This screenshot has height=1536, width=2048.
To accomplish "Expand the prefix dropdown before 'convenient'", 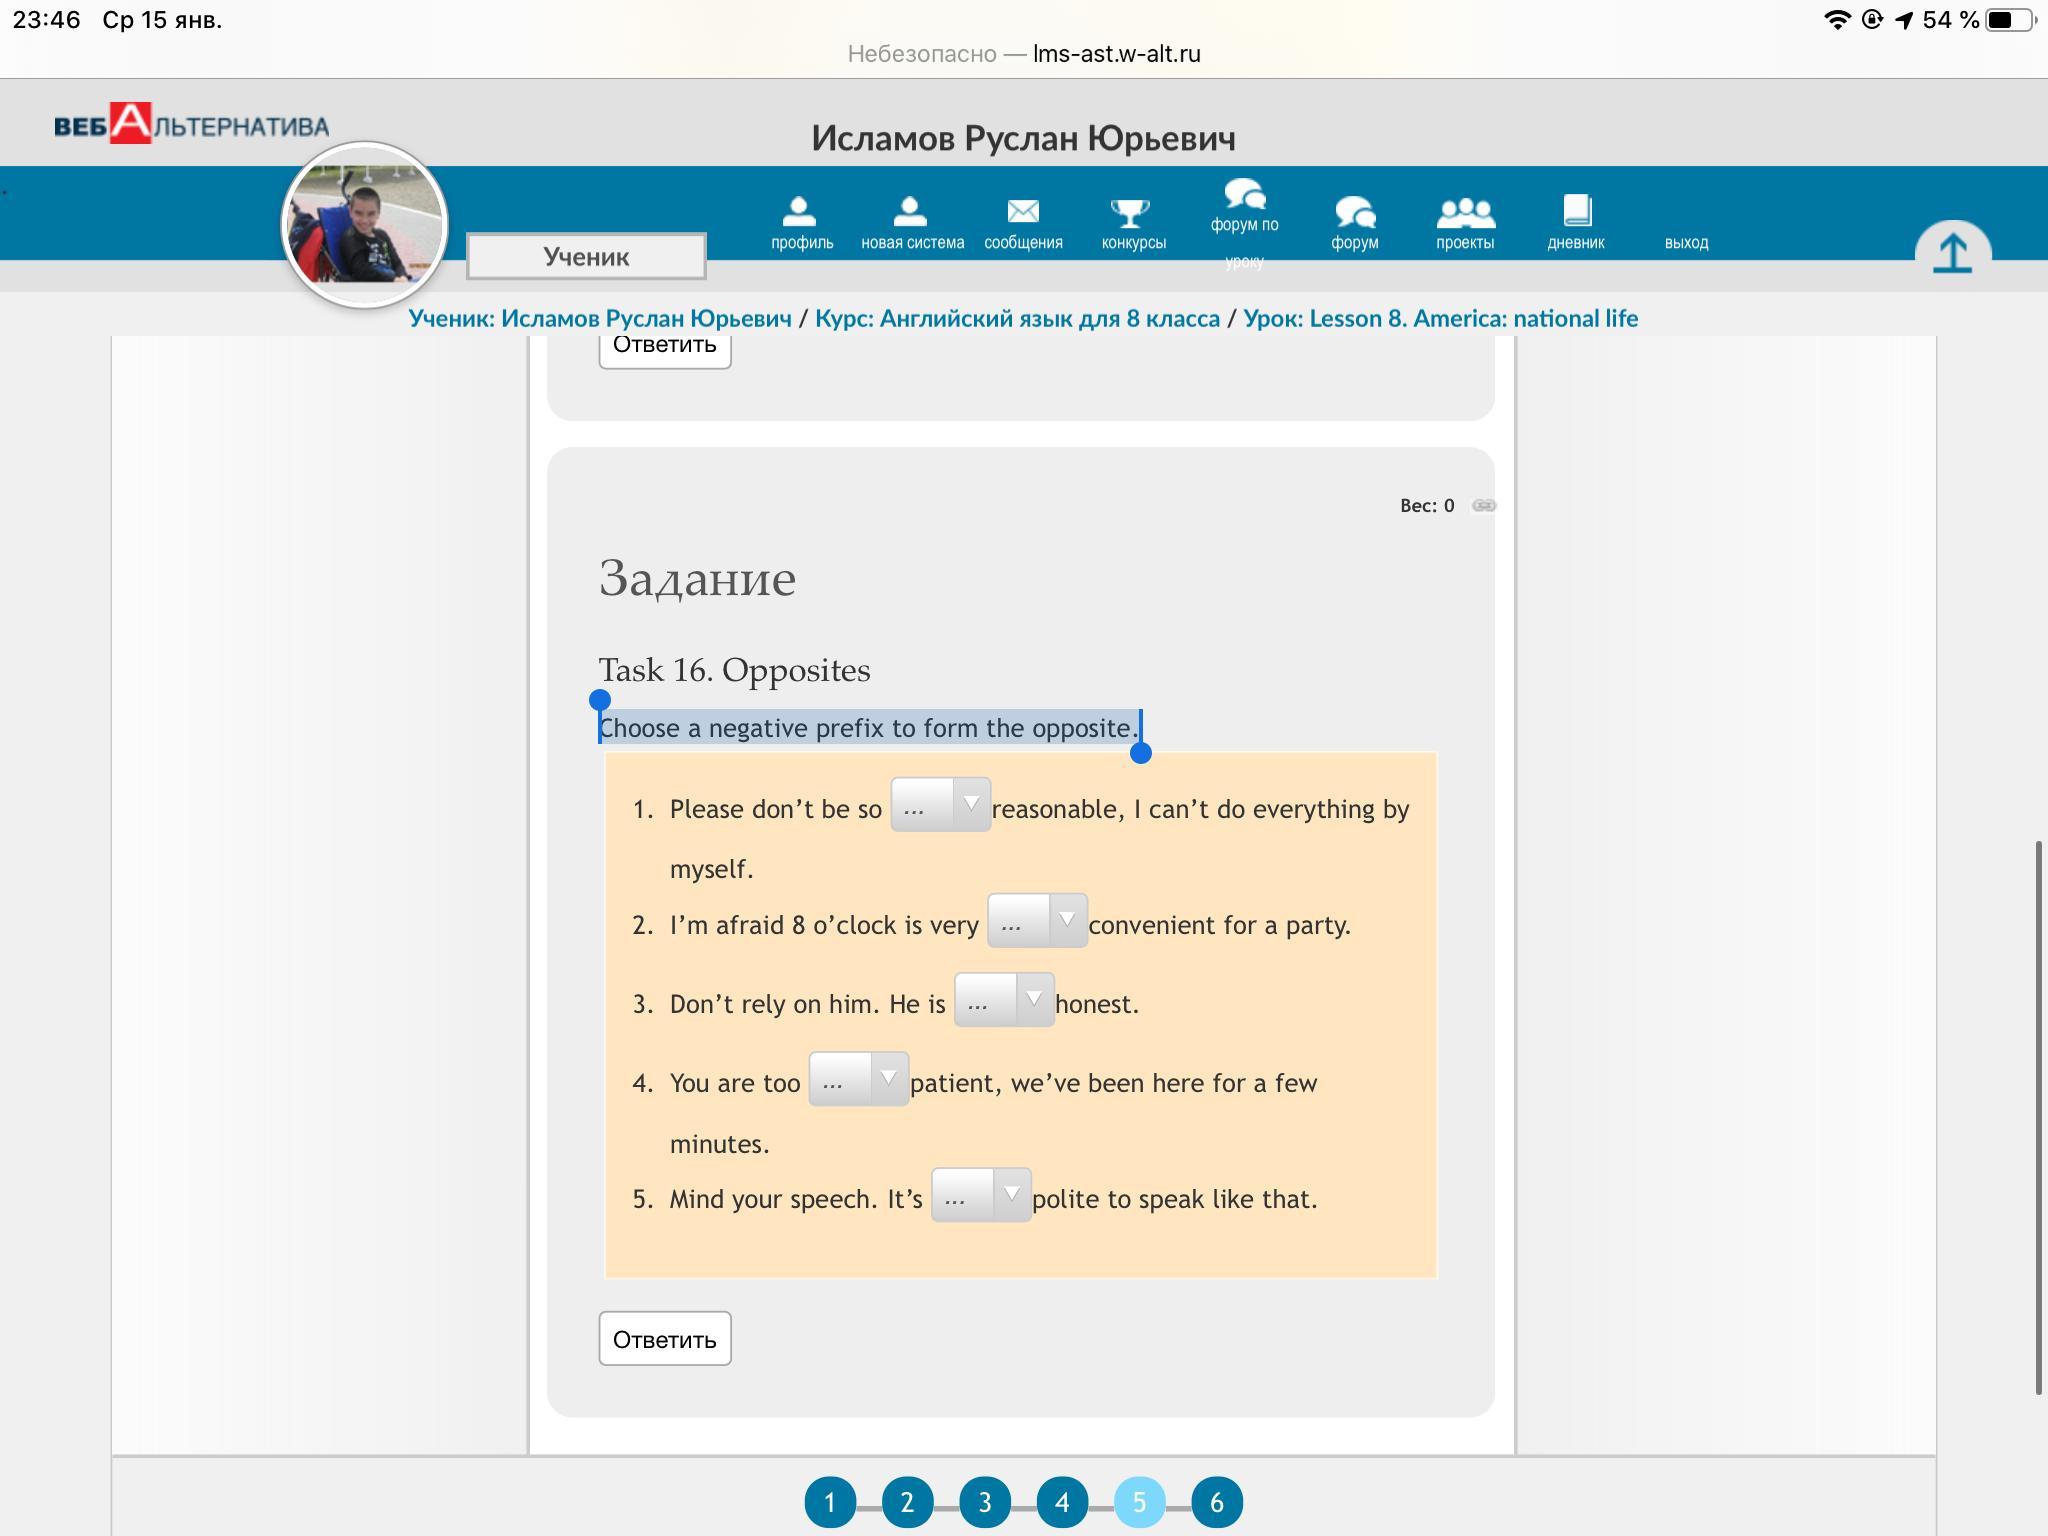I will [1036, 921].
